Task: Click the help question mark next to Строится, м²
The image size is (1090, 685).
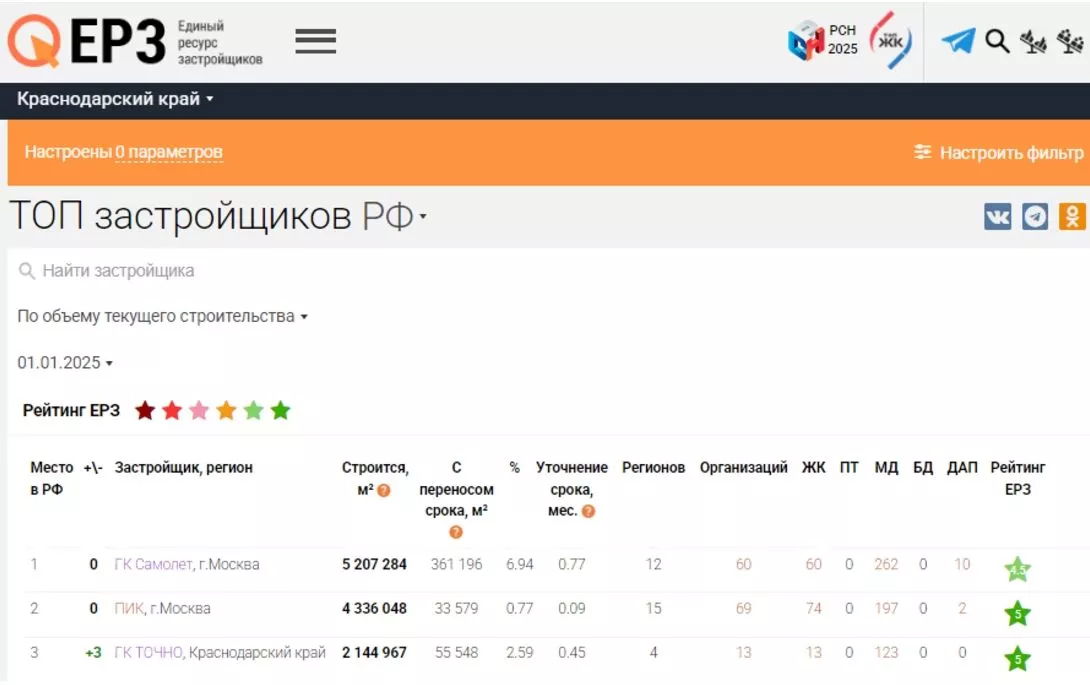Action: [x=385, y=491]
